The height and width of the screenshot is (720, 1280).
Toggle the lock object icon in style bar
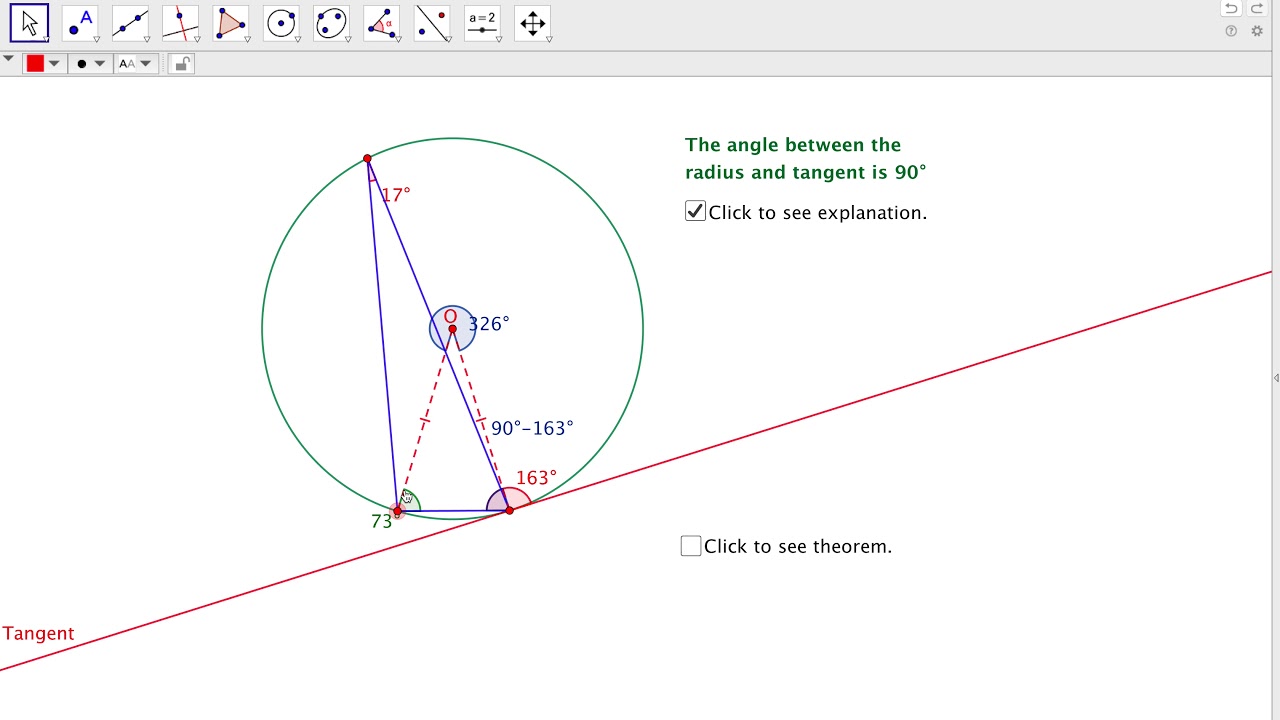point(181,64)
